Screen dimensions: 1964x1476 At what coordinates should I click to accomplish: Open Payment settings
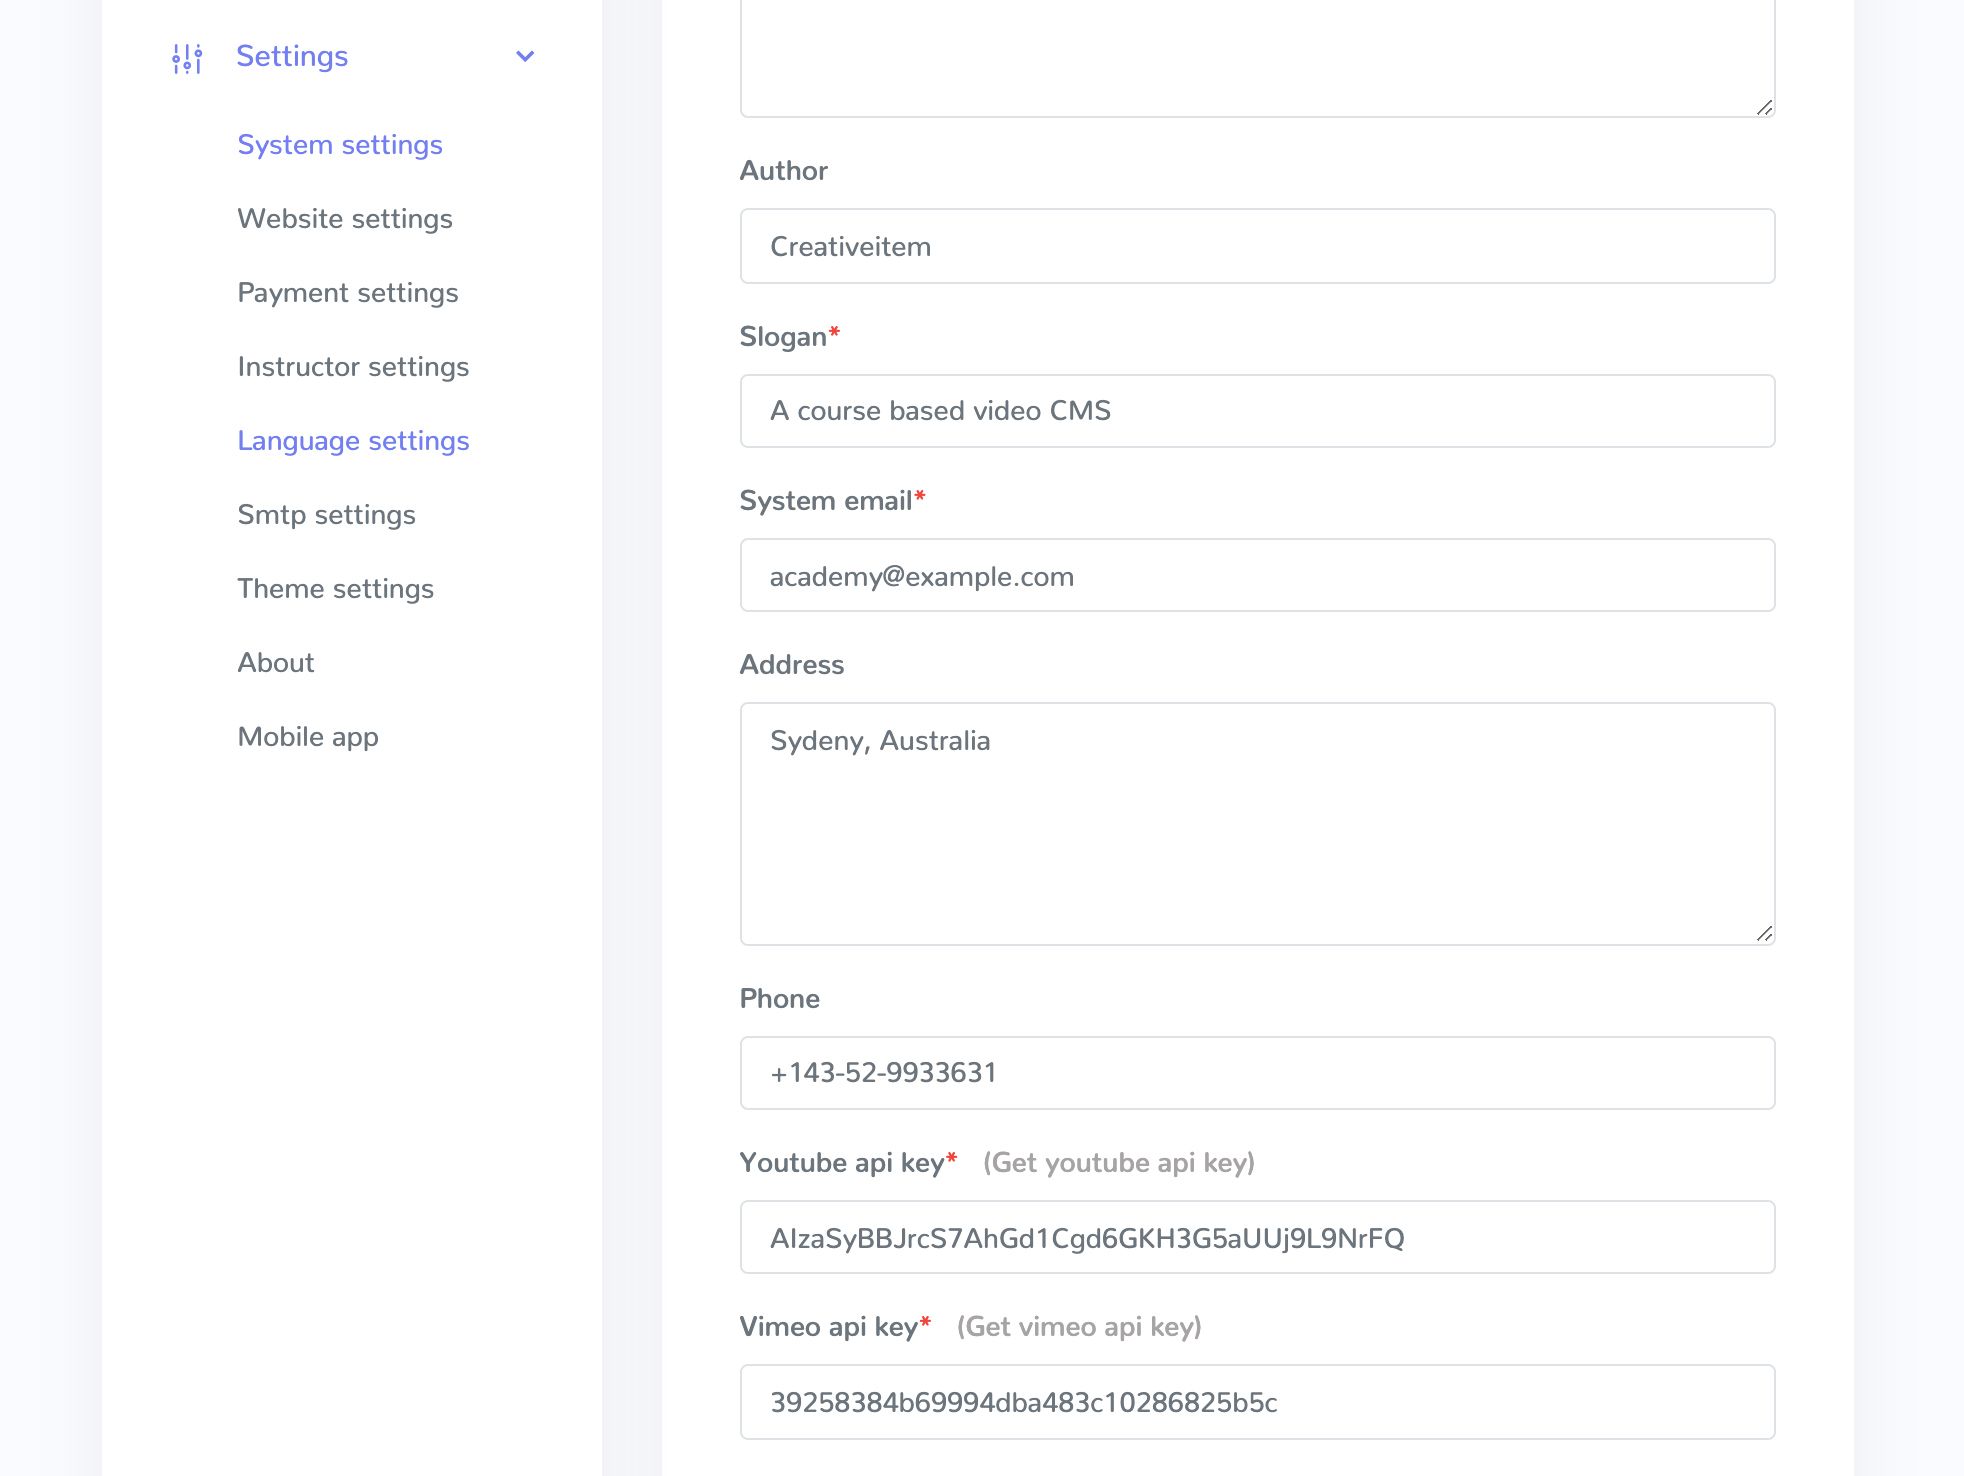pos(348,293)
